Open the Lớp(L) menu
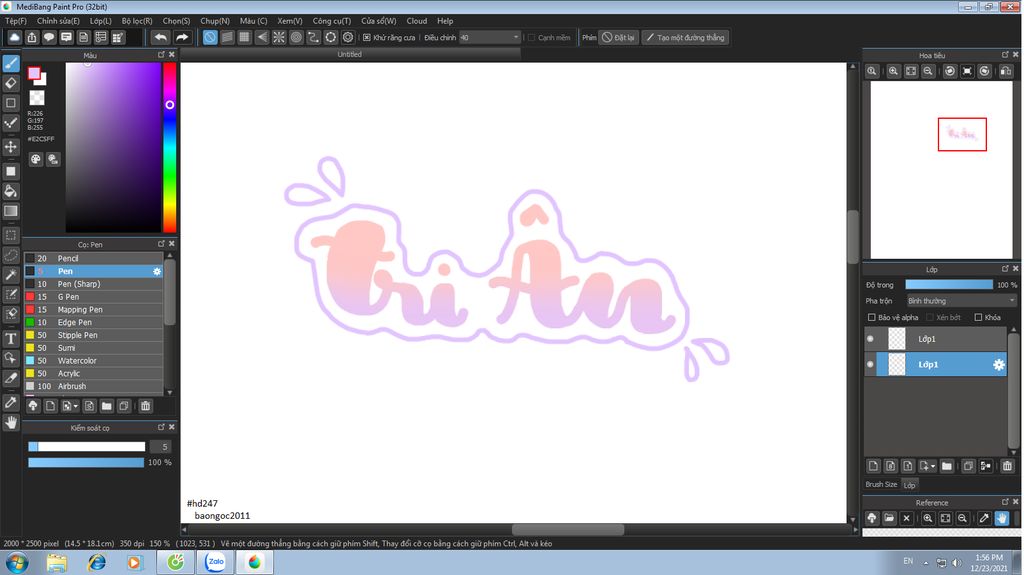Screen dimensions: 1024x575 (x=101, y=21)
